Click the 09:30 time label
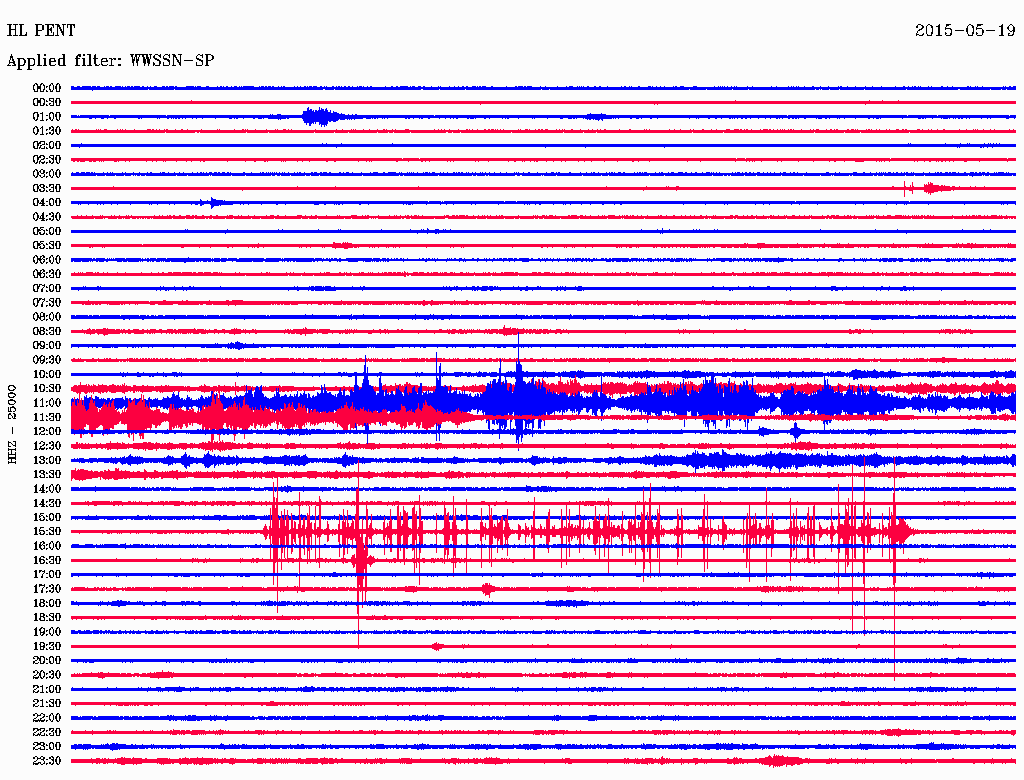Screen dimensions: 1024x780 tap(47, 360)
